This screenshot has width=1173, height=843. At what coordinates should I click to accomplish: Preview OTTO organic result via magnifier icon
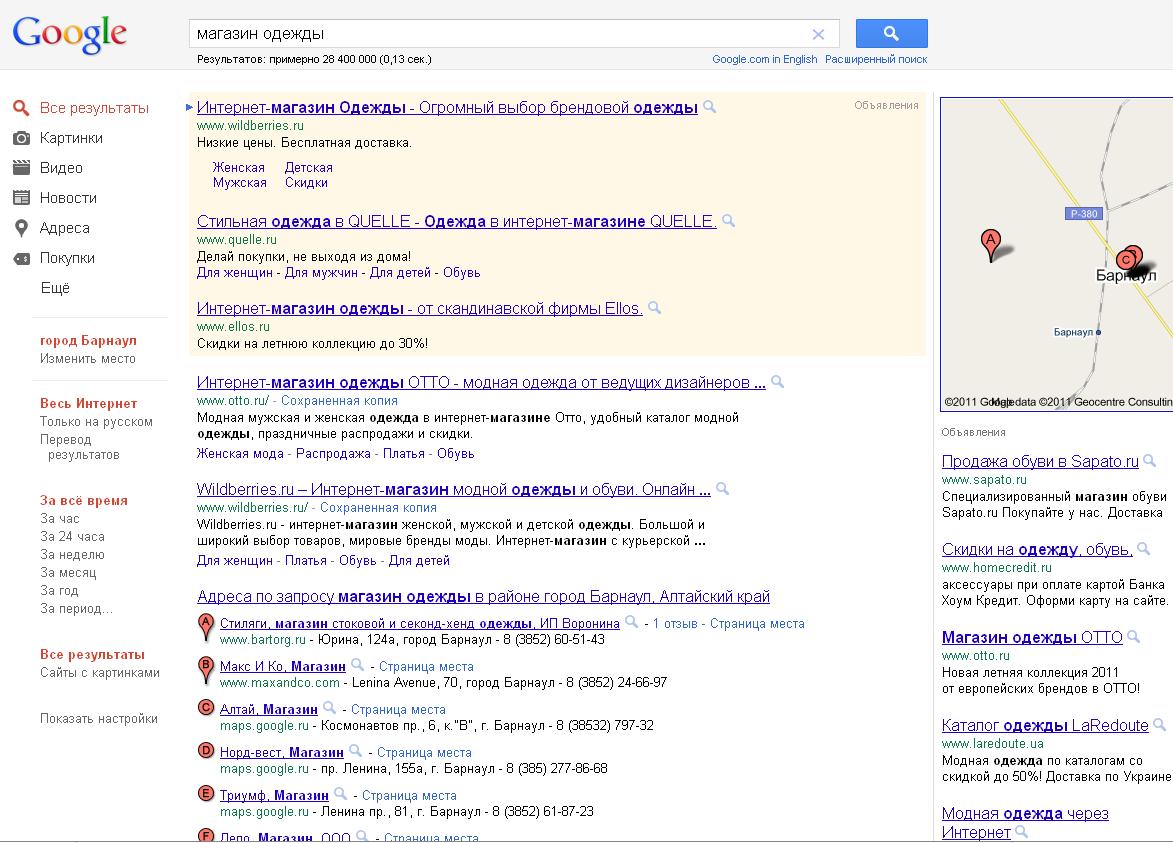coord(777,381)
